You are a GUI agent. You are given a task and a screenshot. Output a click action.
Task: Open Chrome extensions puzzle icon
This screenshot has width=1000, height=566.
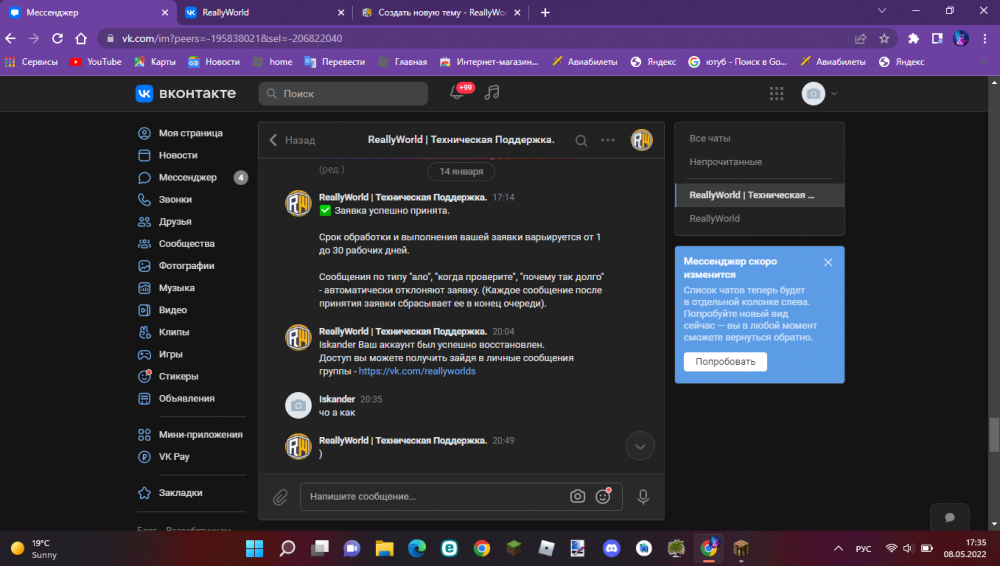[x=913, y=38]
